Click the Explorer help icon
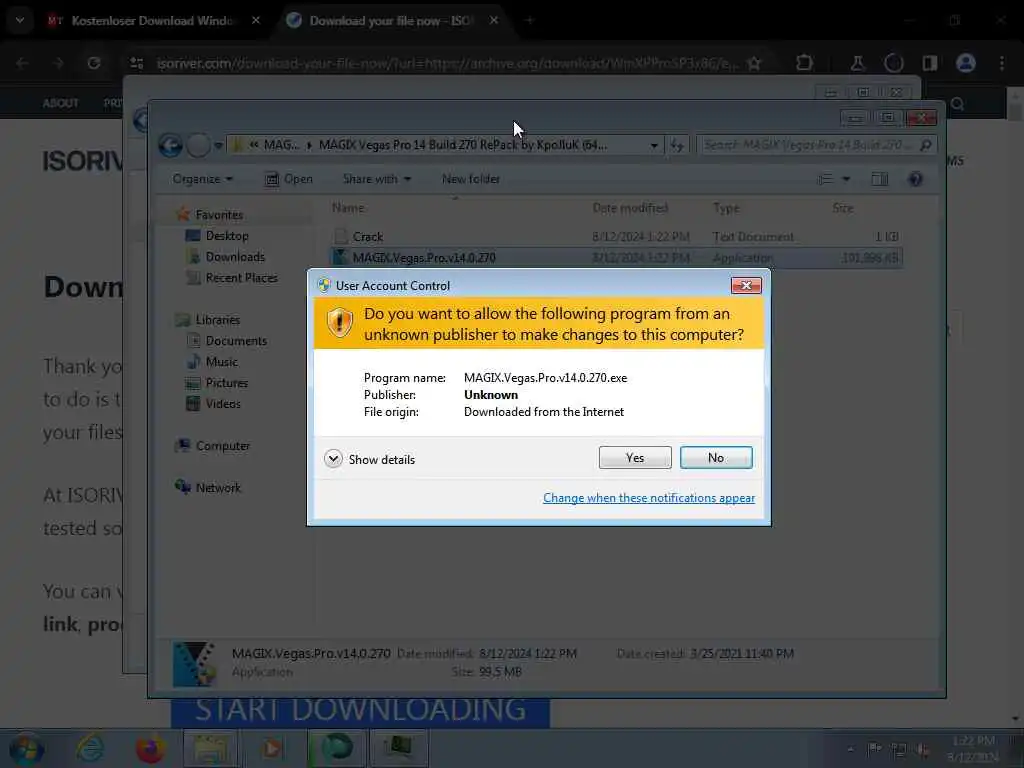 (916, 179)
